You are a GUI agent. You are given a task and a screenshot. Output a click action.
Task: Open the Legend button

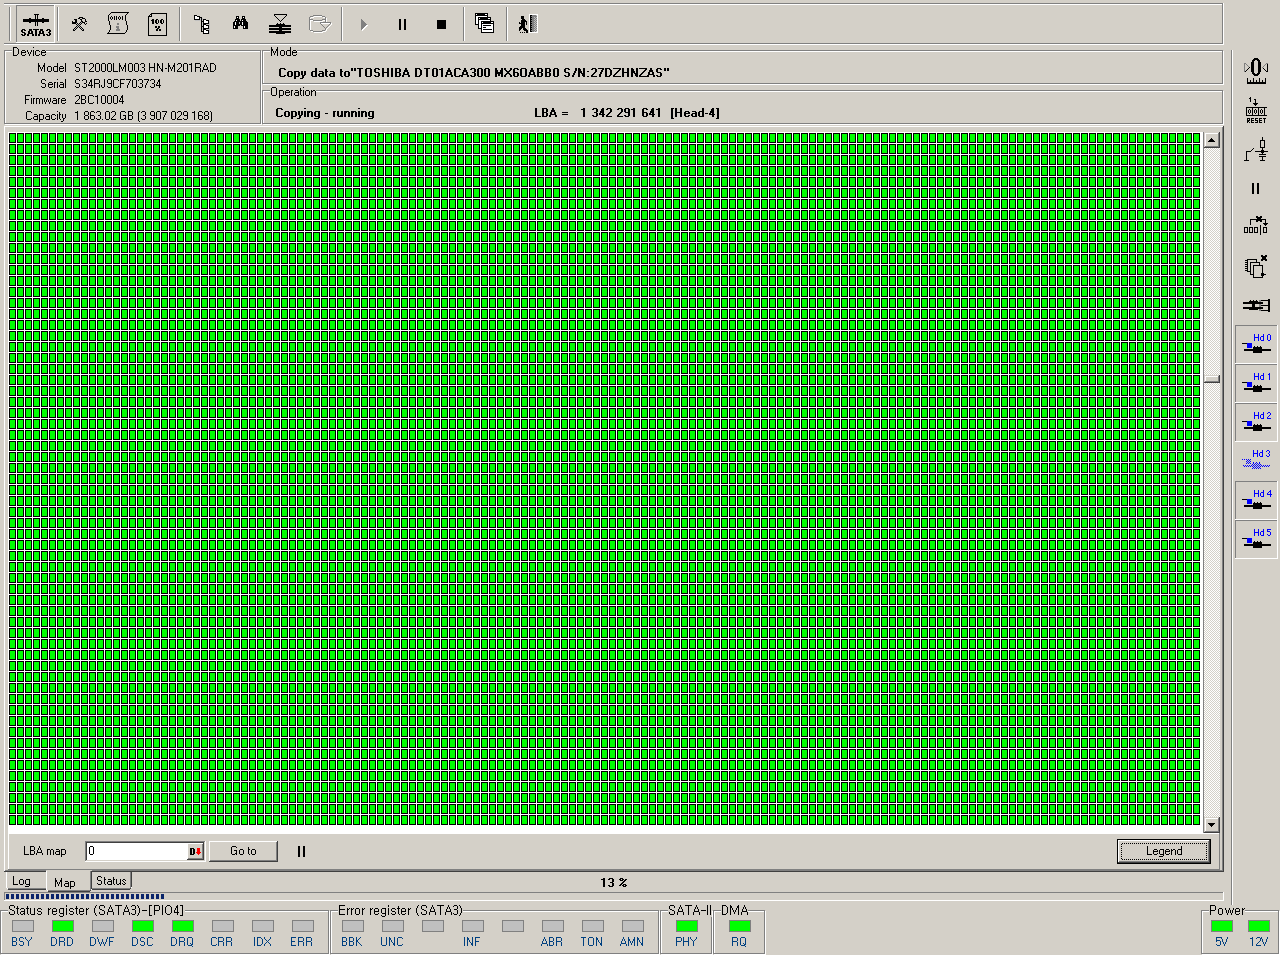pos(1163,852)
